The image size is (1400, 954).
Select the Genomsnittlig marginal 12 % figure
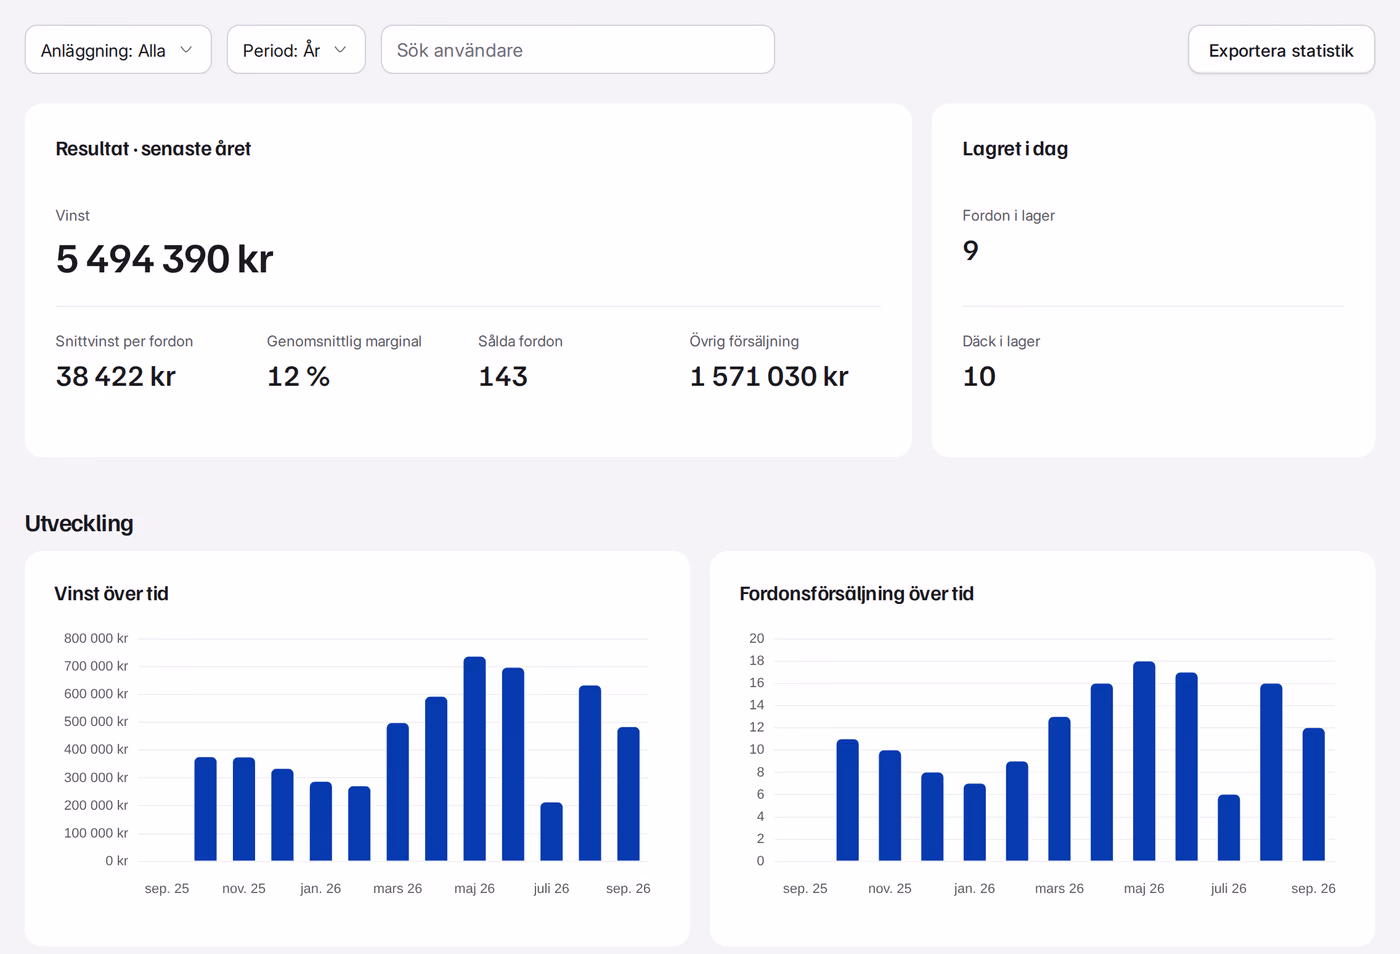pos(298,376)
